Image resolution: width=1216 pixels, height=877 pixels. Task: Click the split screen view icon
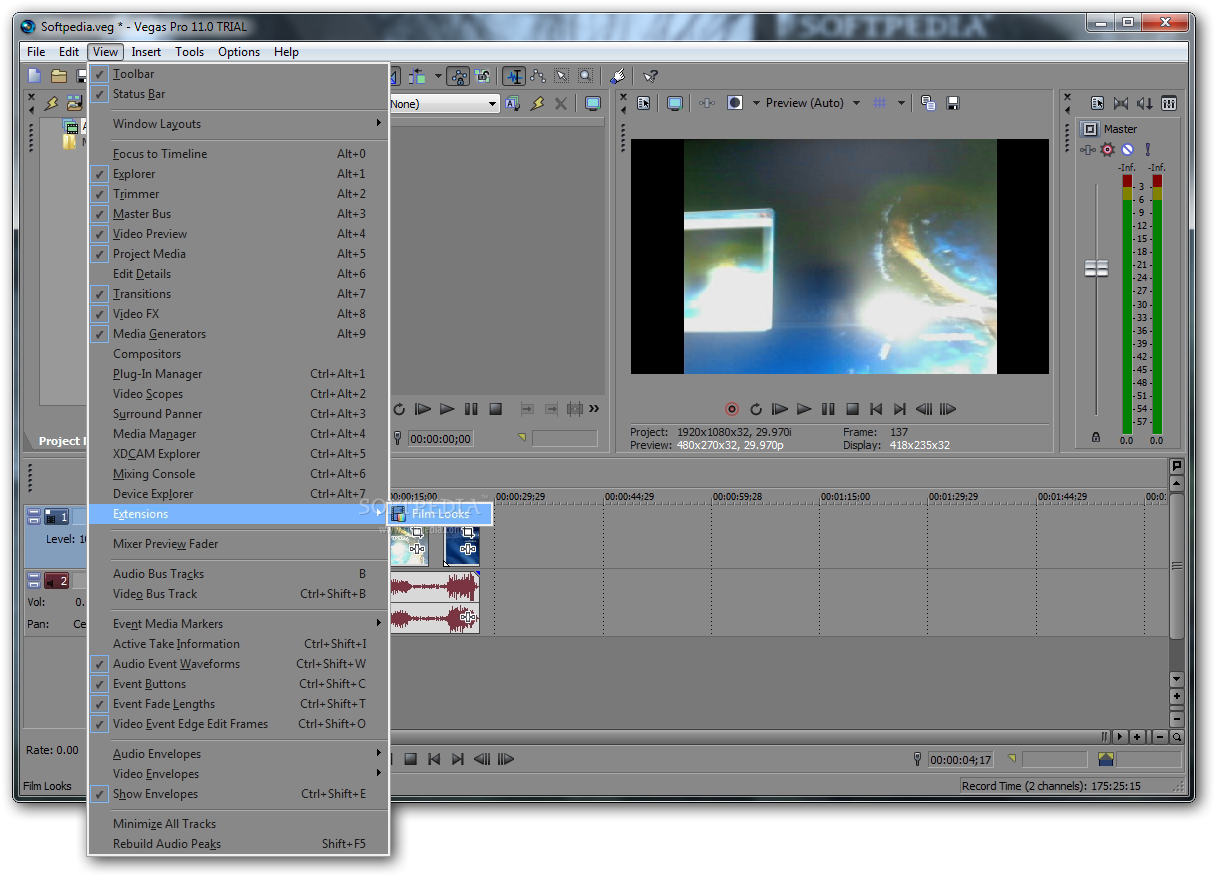[735, 103]
